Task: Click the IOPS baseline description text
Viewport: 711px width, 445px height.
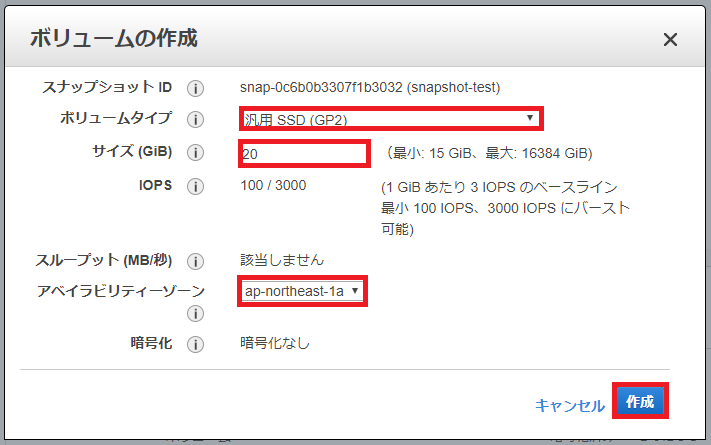Action: (506, 208)
